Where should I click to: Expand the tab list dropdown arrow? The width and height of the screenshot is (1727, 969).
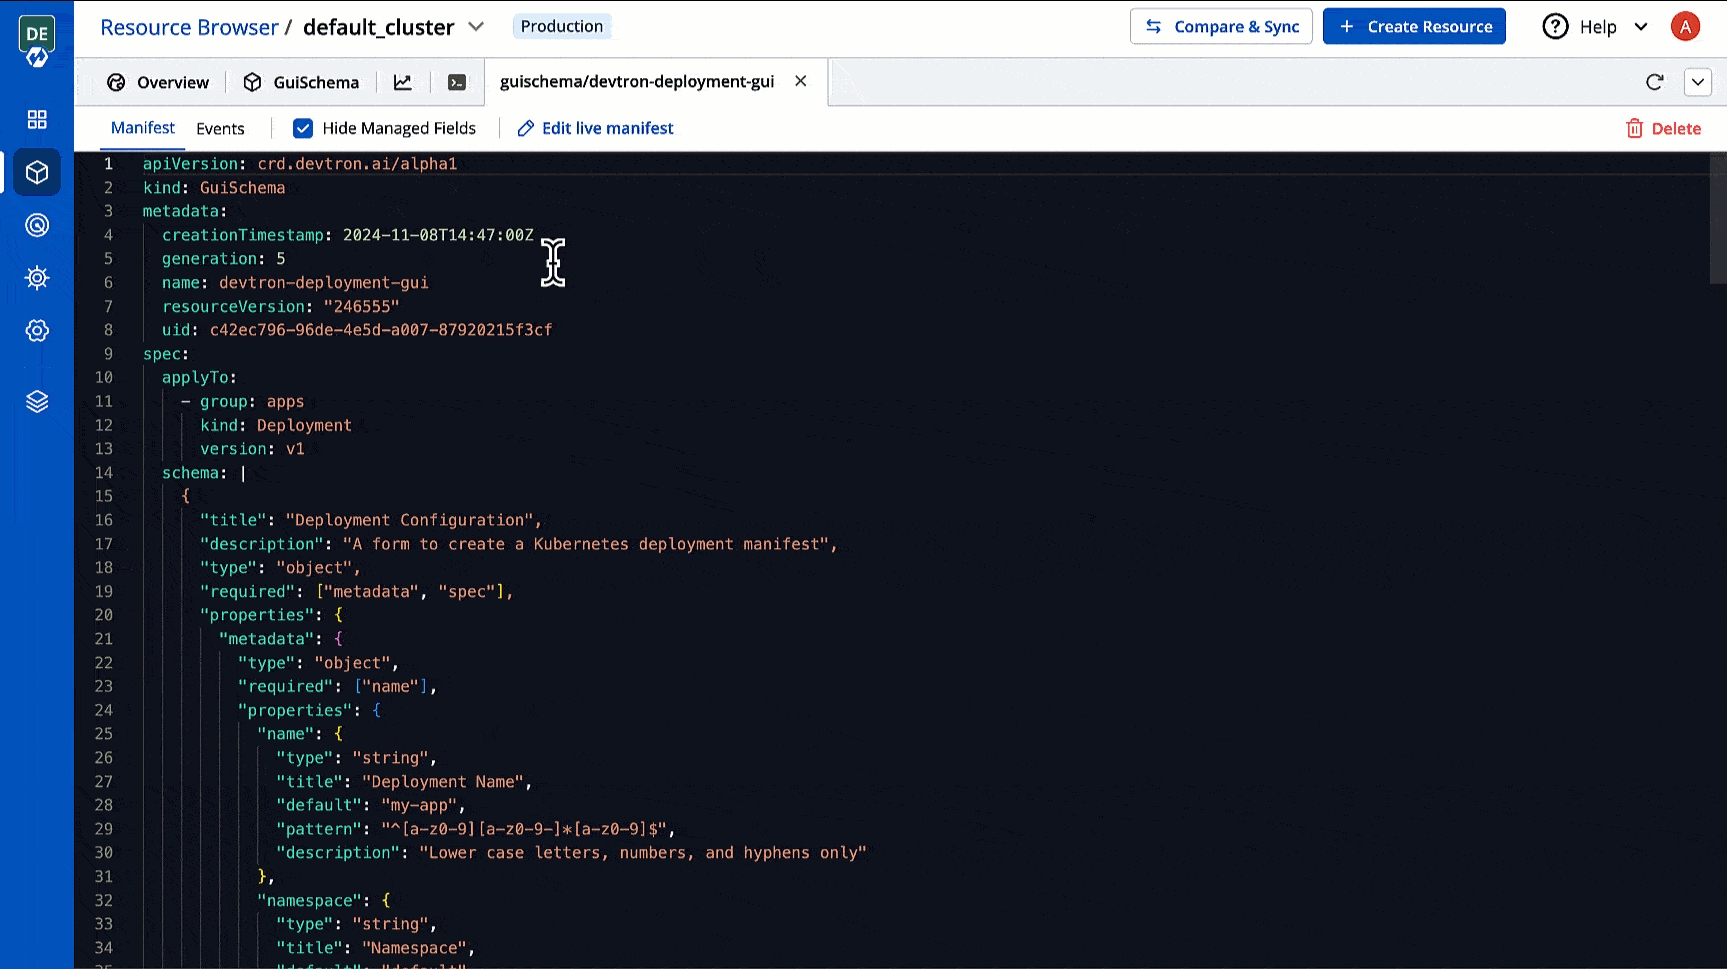[x=1697, y=82]
